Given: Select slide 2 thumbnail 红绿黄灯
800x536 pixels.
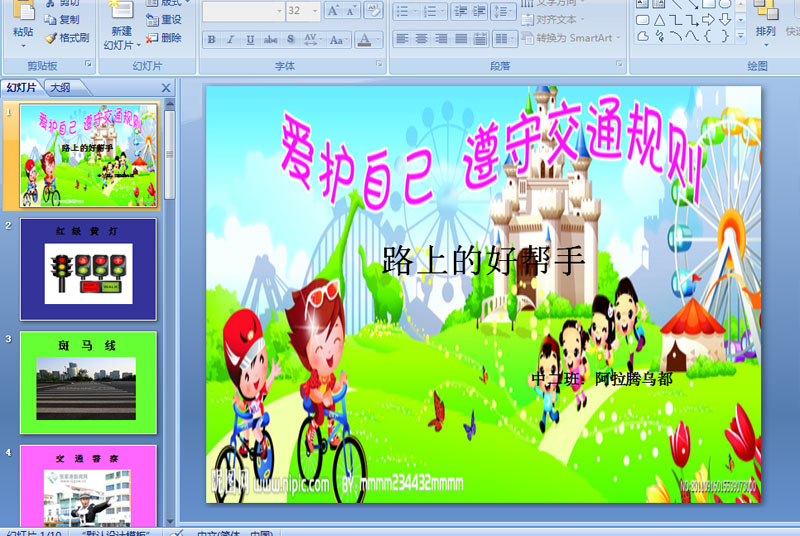Looking at the screenshot, I should pyautogui.click(x=88, y=269).
